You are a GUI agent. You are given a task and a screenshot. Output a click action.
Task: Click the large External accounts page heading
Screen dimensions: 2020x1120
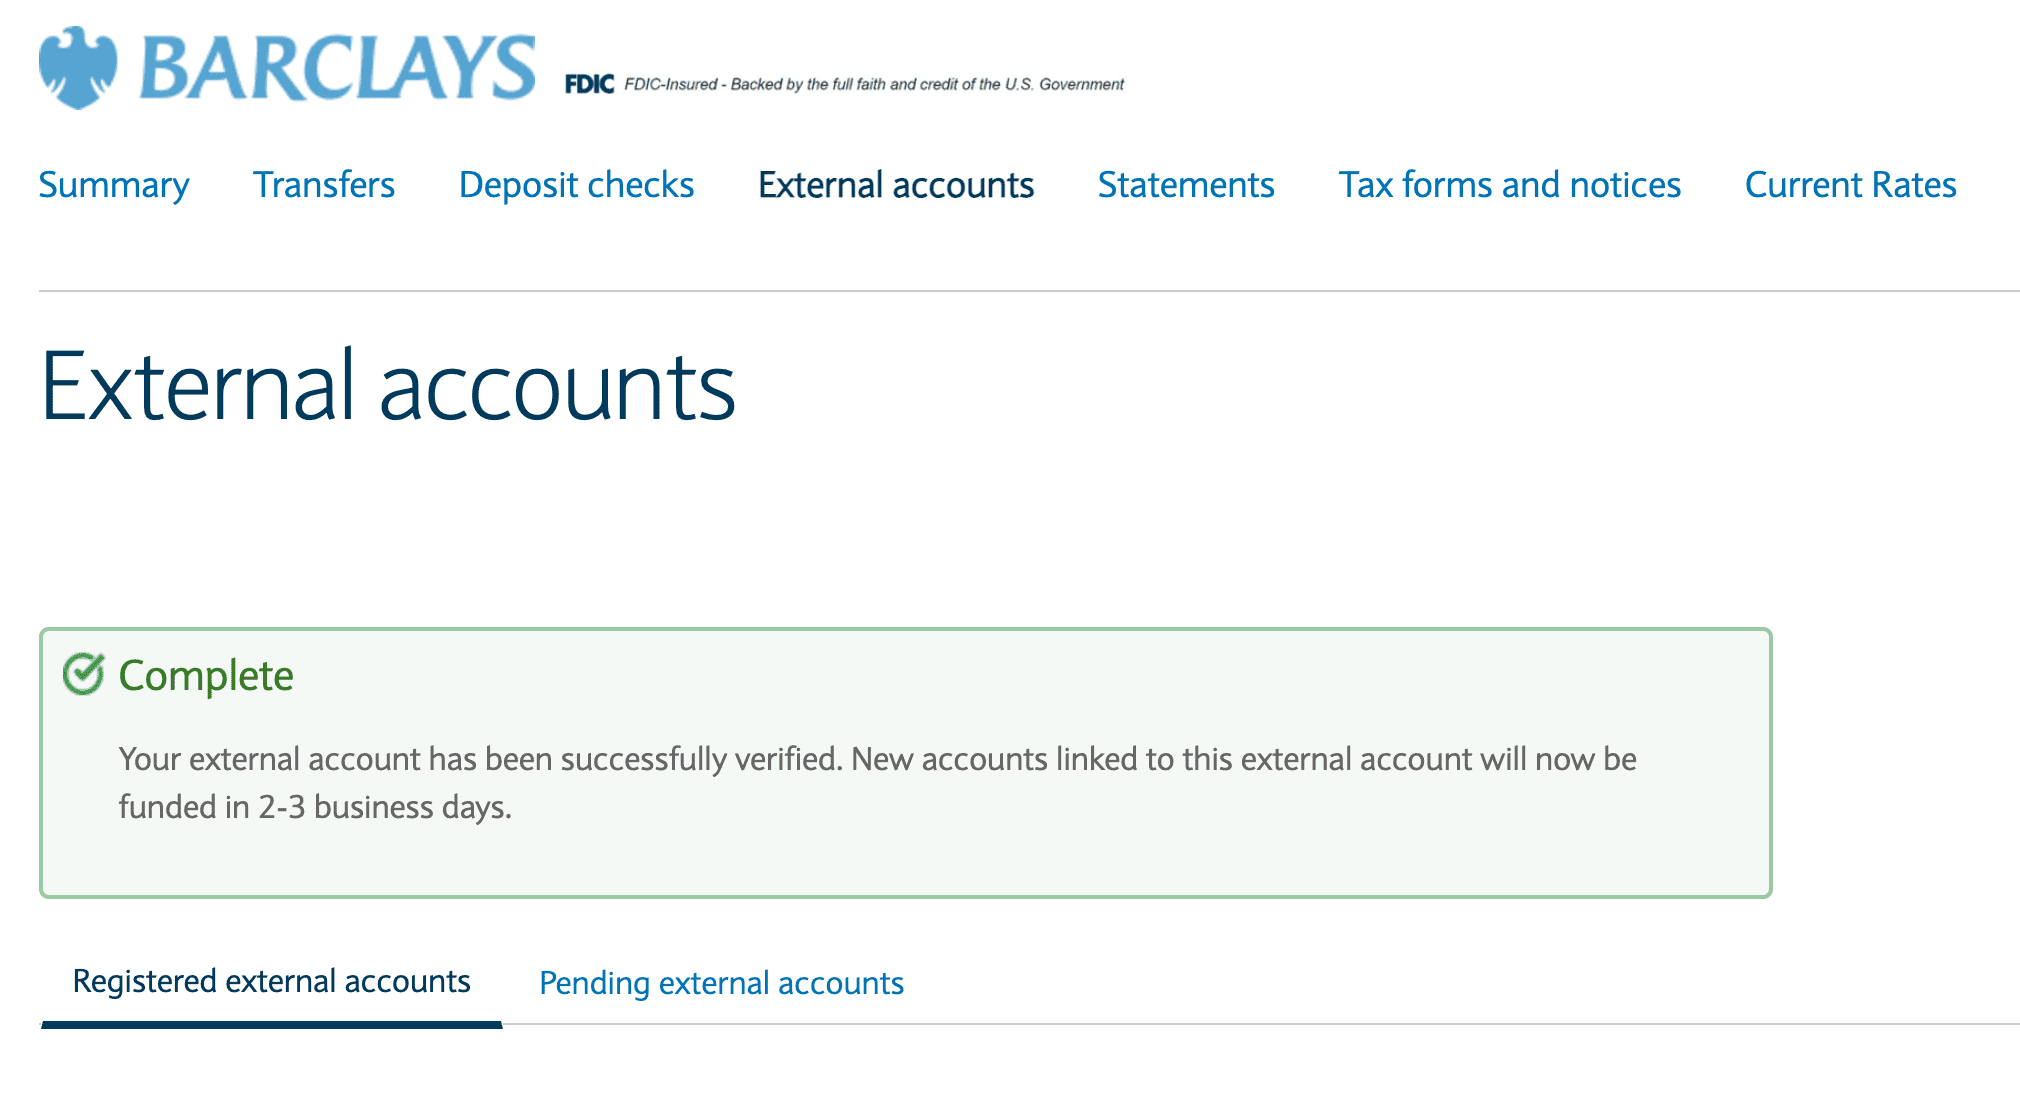tap(388, 387)
